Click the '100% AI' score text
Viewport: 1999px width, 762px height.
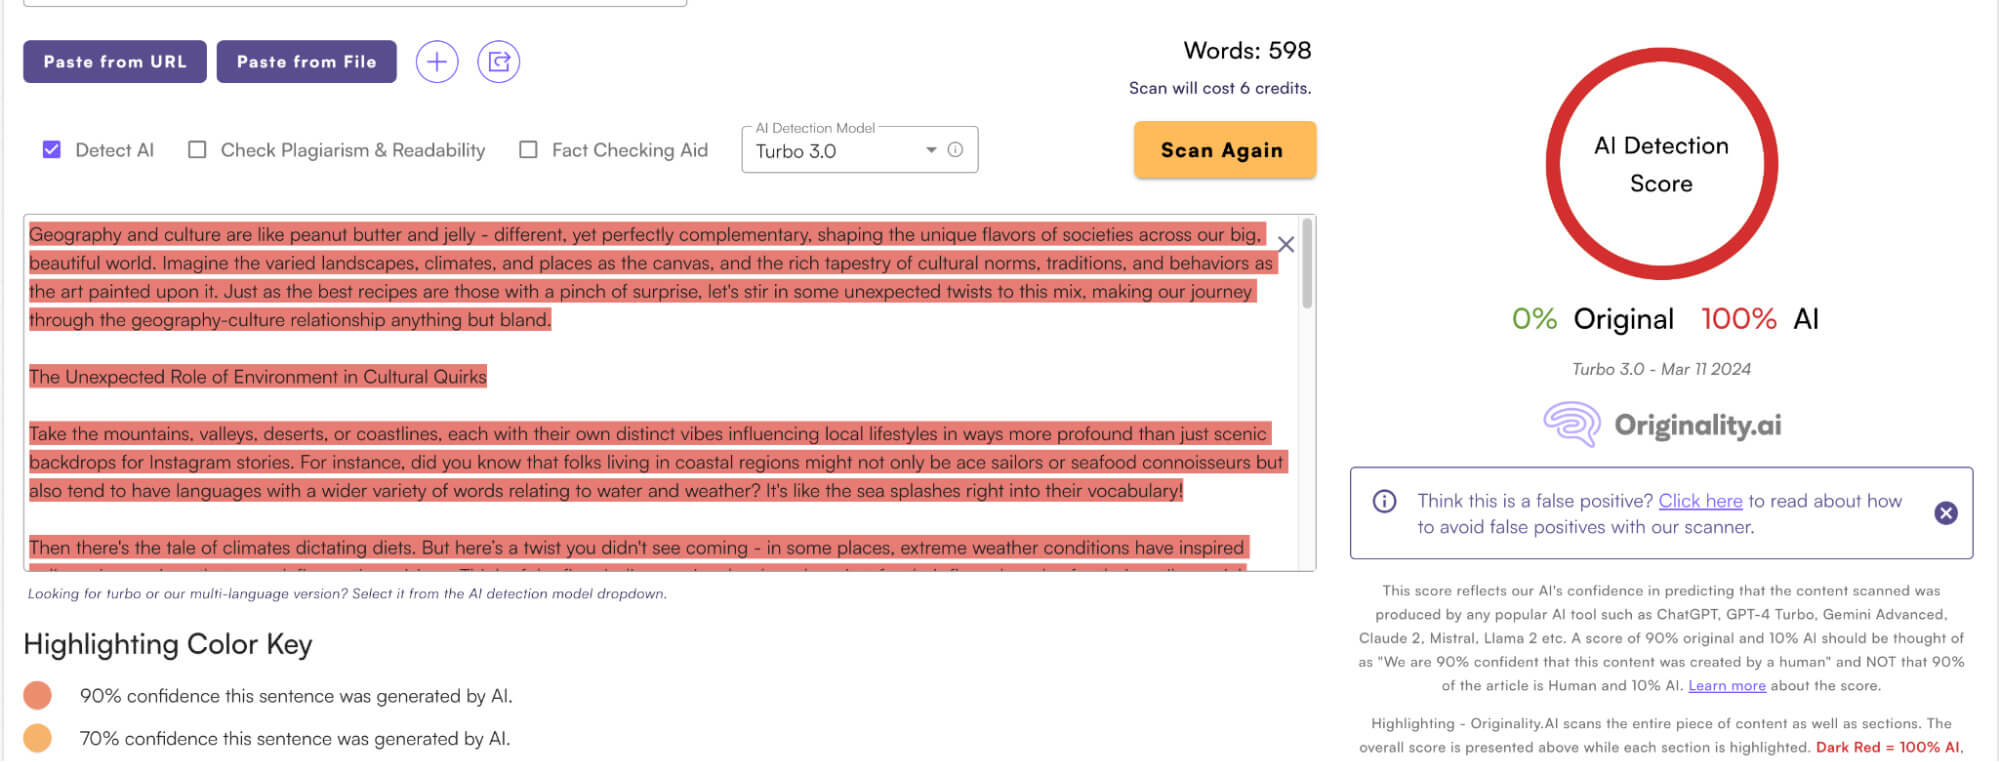tap(1760, 319)
